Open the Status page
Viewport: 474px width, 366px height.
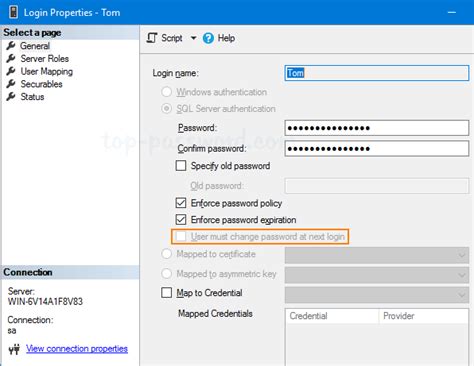click(32, 97)
